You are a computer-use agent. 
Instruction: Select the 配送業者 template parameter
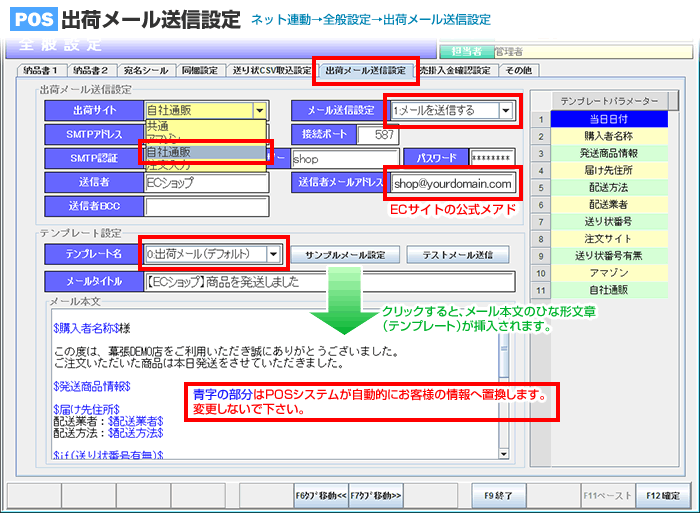[609, 204]
